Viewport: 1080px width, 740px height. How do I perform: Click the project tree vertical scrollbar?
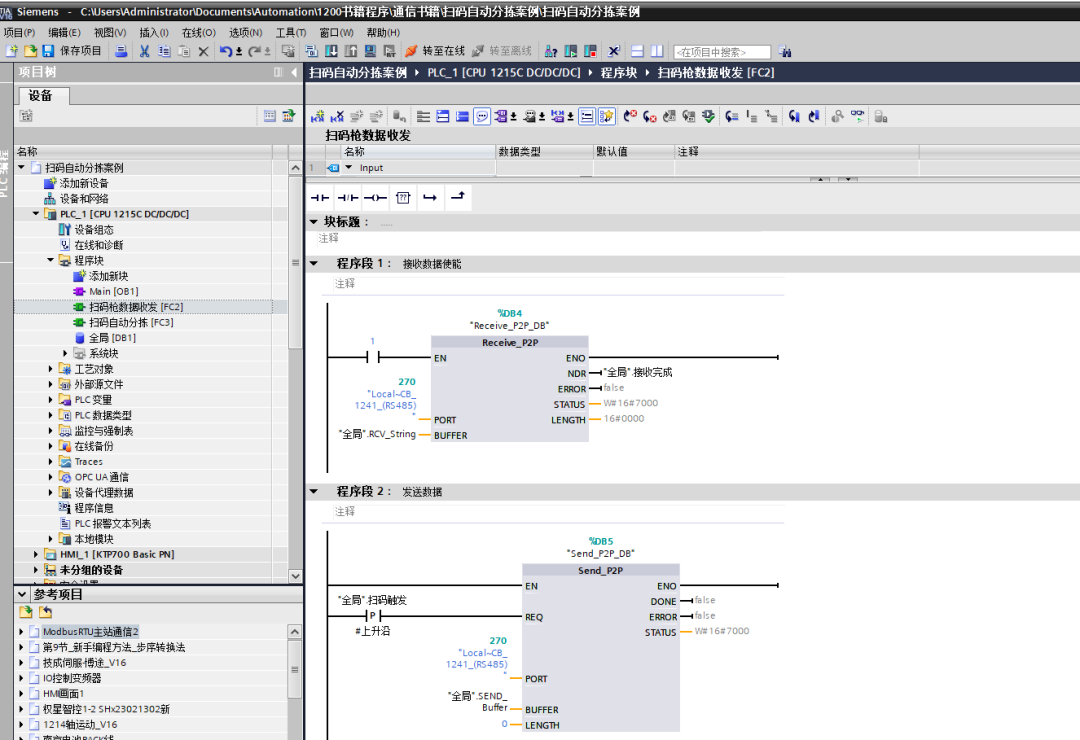(295, 372)
